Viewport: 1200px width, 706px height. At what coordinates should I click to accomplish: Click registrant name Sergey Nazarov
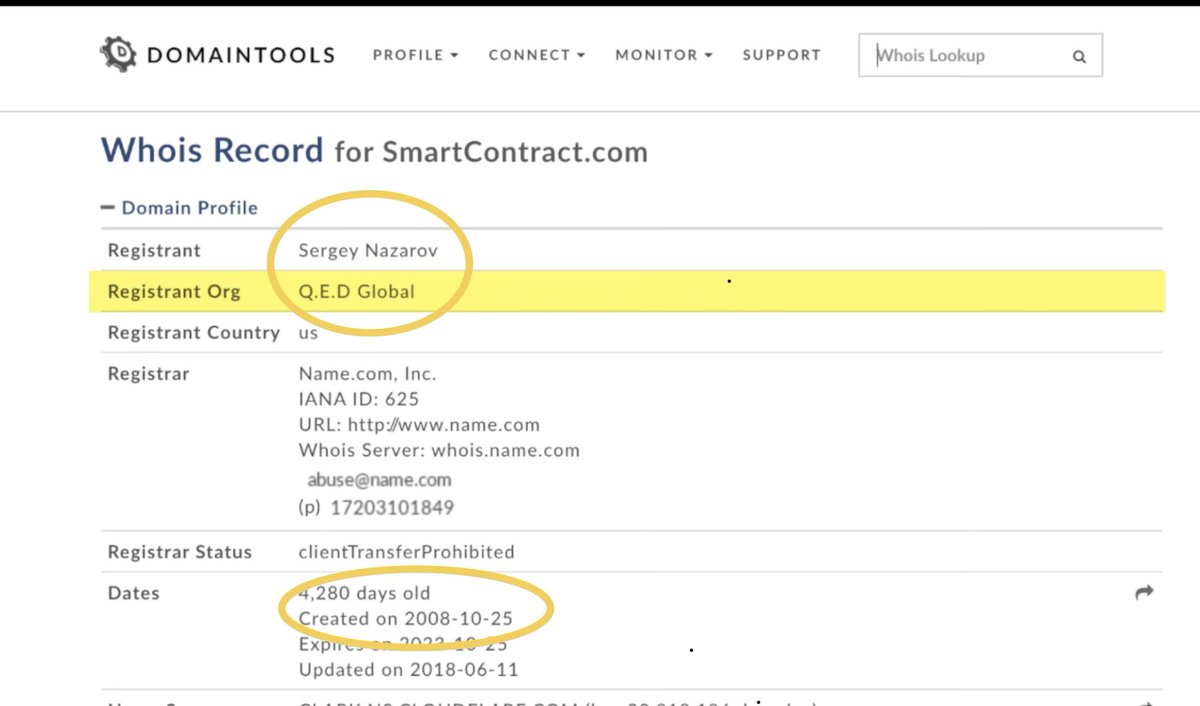click(368, 250)
